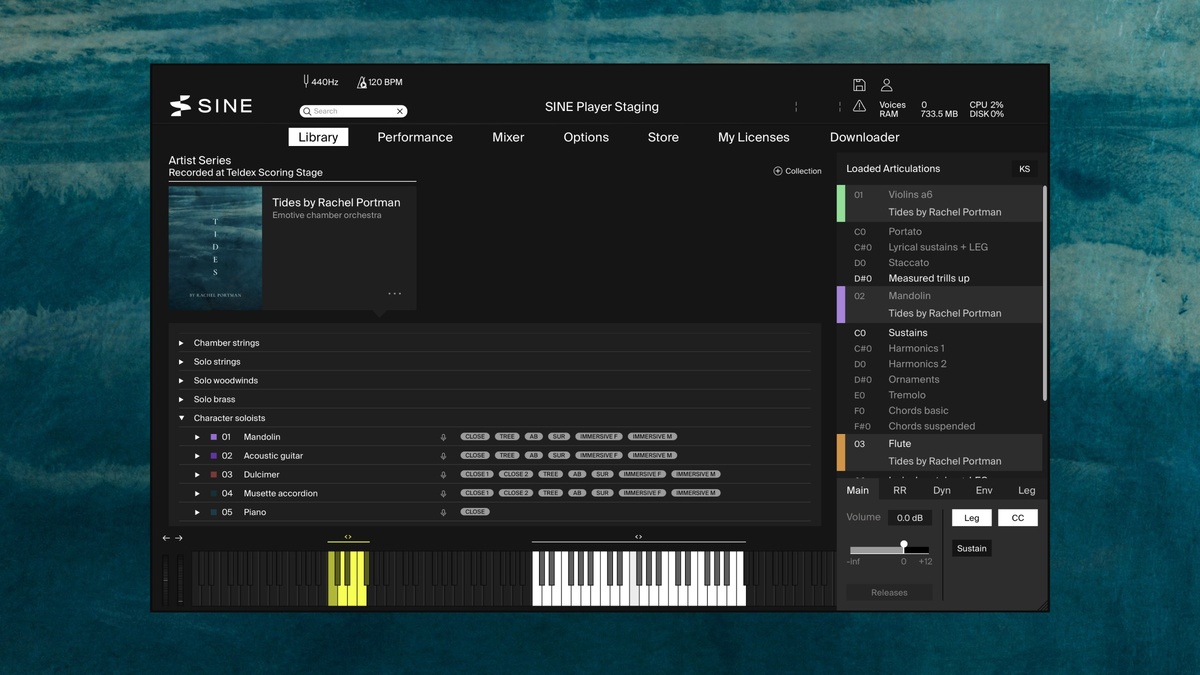Click the Releases button
This screenshot has width=1200, height=675.
coord(889,592)
